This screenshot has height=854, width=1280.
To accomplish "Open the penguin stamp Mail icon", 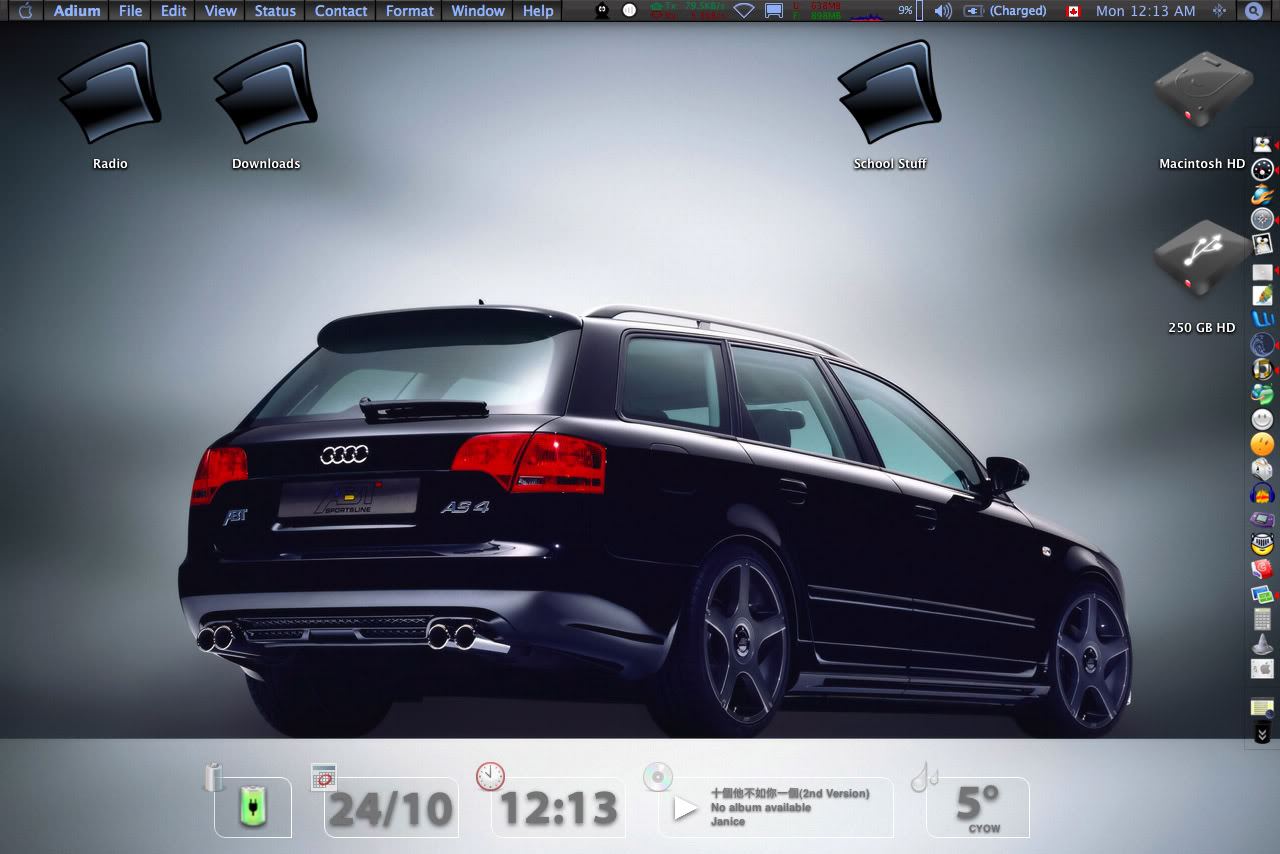I will tap(1262, 244).
